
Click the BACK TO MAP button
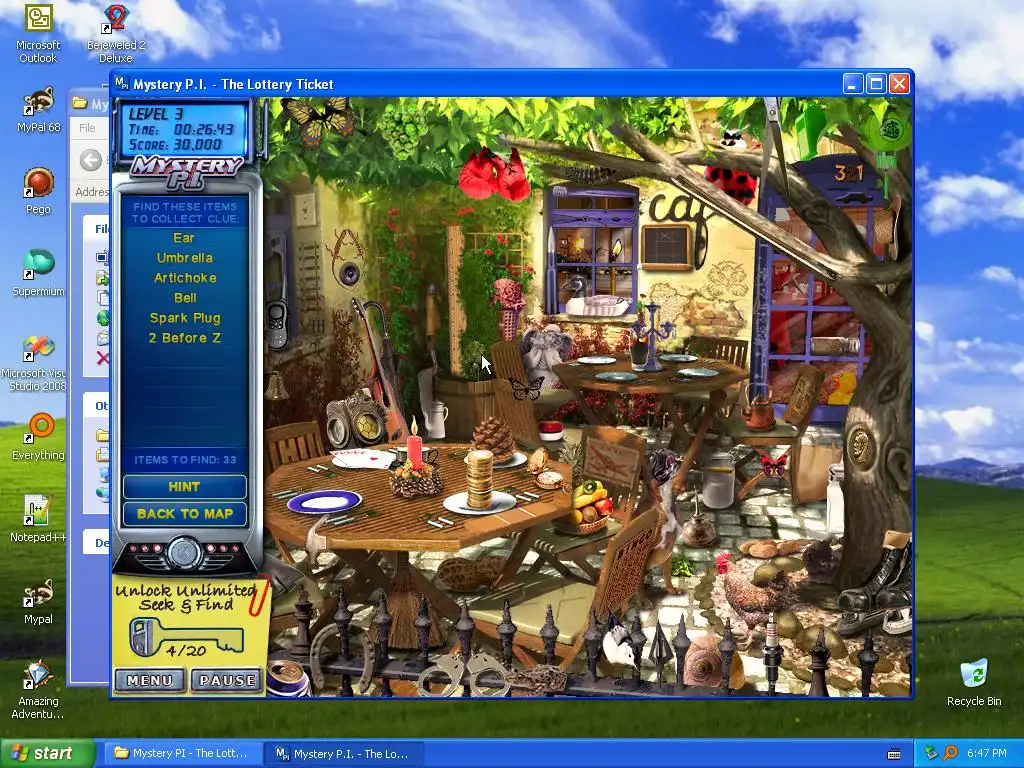184,514
